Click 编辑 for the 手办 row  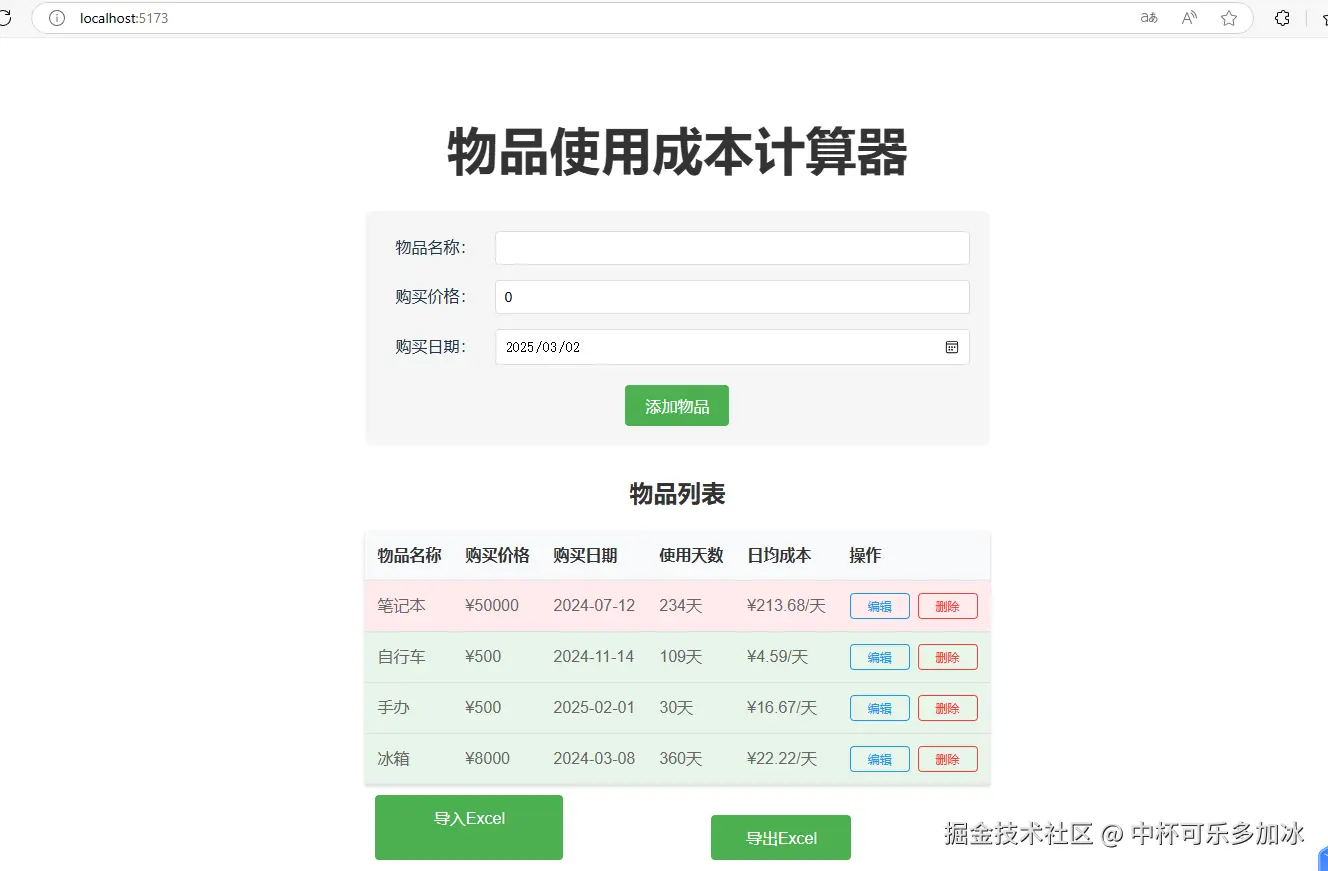pos(880,708)
